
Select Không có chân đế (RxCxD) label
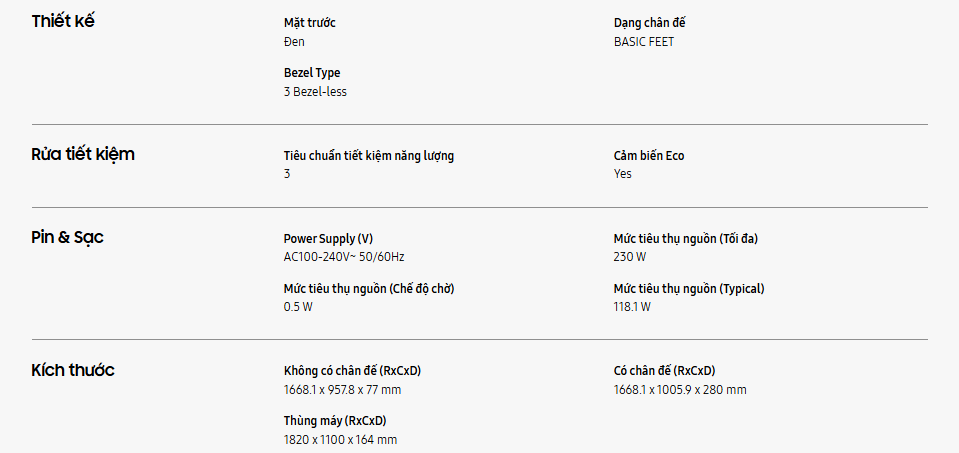[x=359, y=371]
